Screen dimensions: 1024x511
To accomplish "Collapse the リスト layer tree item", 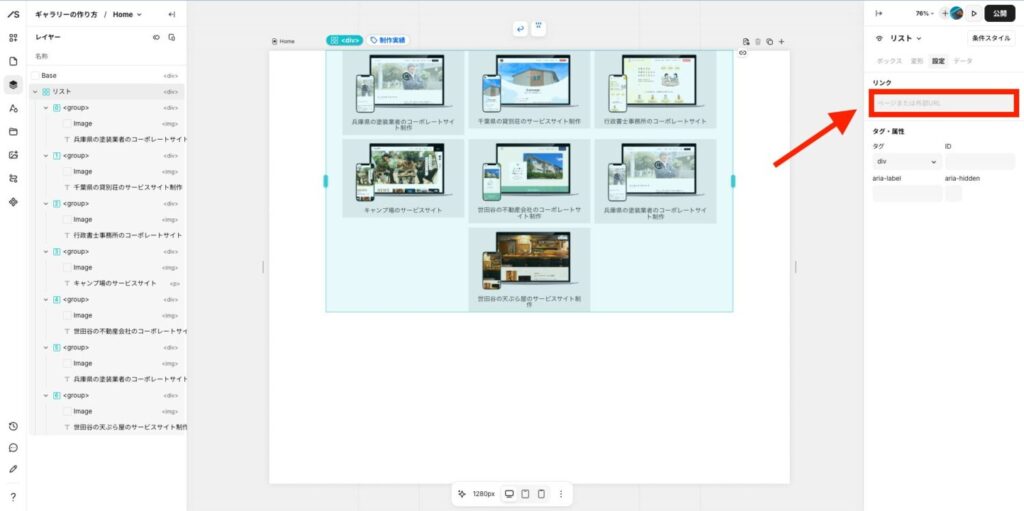I will click(x=35, y=91).
